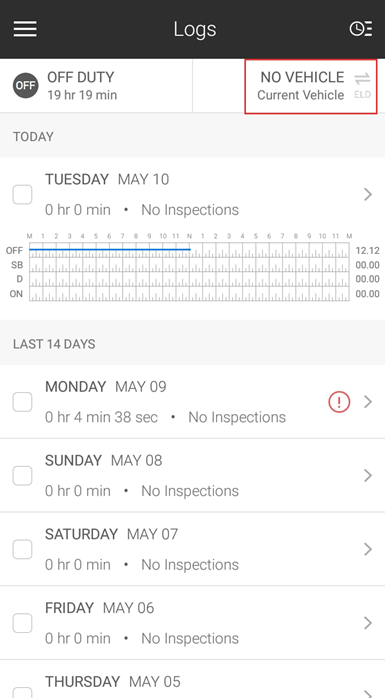Viewport: 385px width, 698px height.
Task: Open Monday May 09 log via chevron
Action: [368, 402]
